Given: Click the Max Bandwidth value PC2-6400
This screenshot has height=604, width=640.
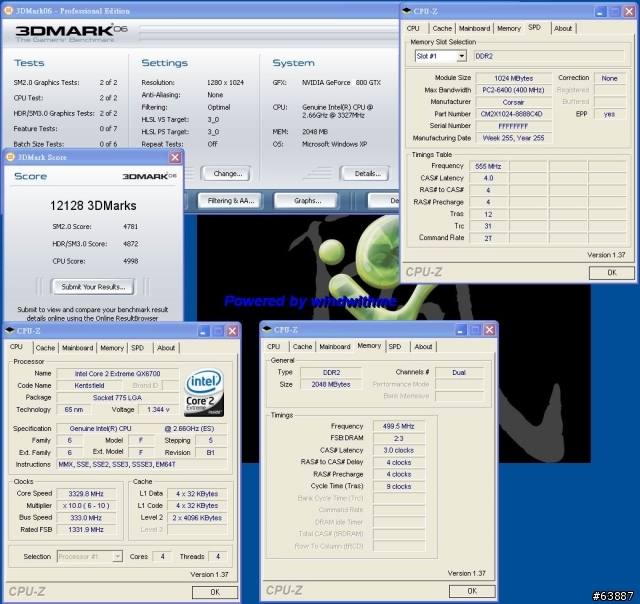Looking at the screenshot, I should click(513, 90).
